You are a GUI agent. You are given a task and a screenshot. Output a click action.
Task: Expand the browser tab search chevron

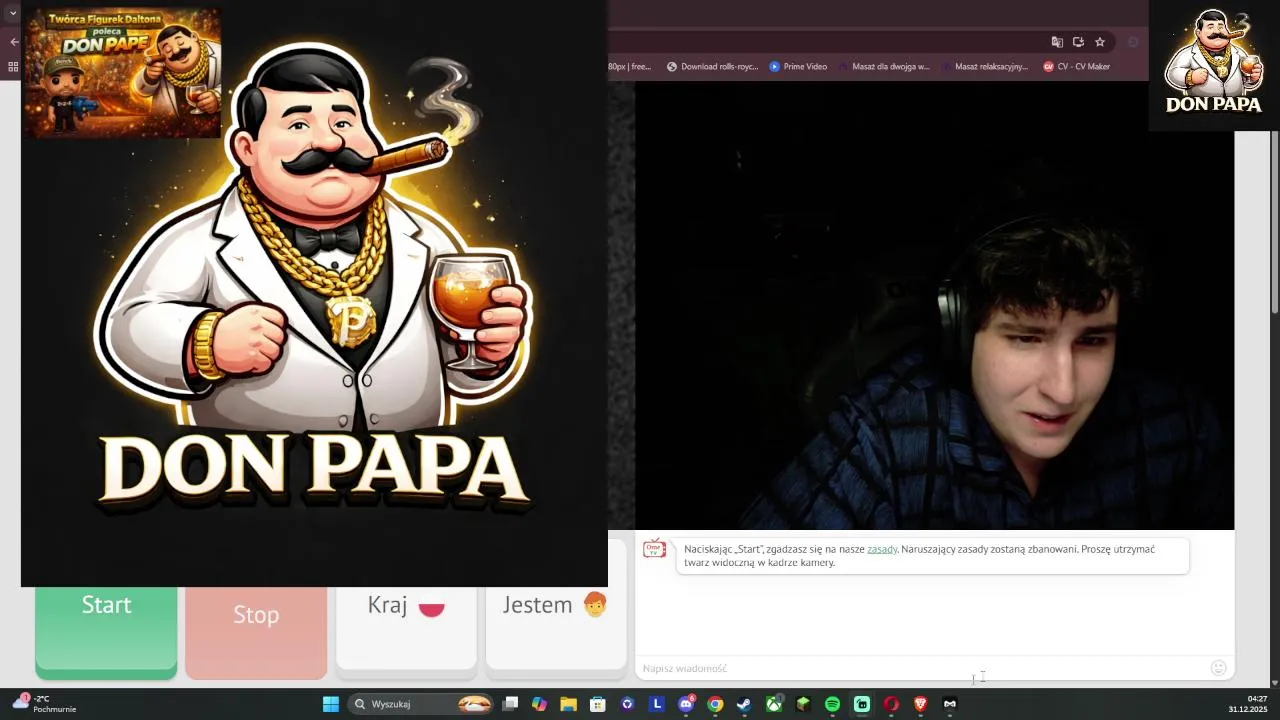click(x=13, y=13)
